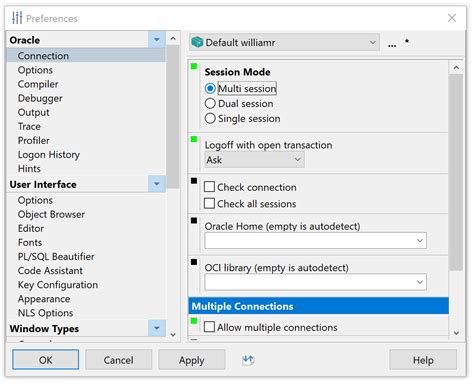Open NLS Options preferences
This screenshot has height=386, width=474.
[x=46, y=313]
